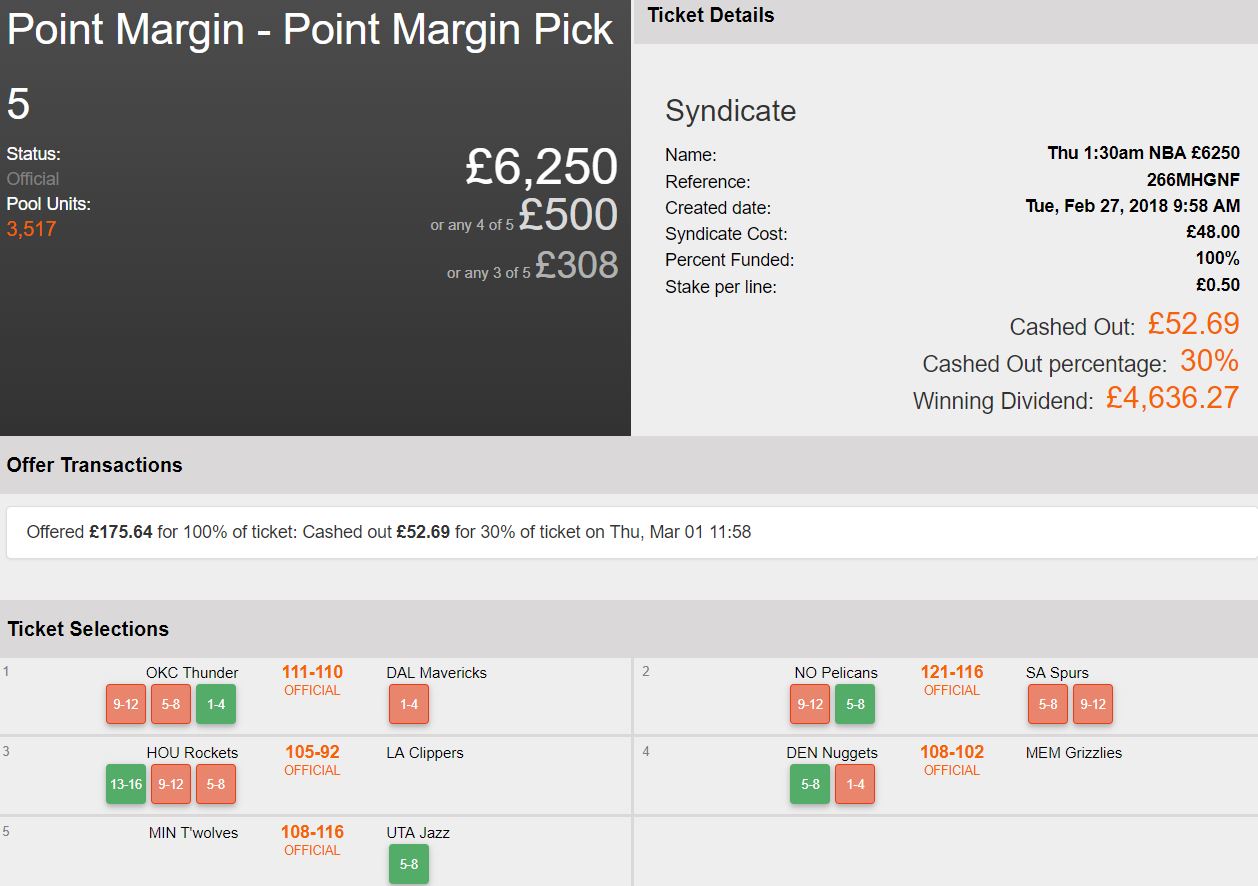Pick the 5-8 badge under OKC Thunder

pos(171,704)
